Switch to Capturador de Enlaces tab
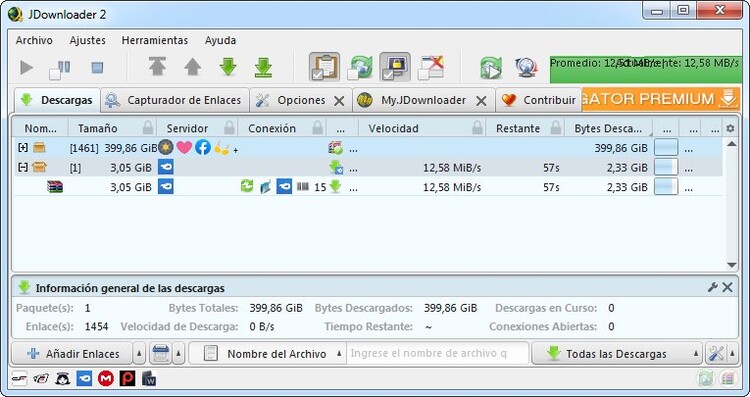Viewport: 750px width, 397px height. pyautogui.click(x=175, y=100)
